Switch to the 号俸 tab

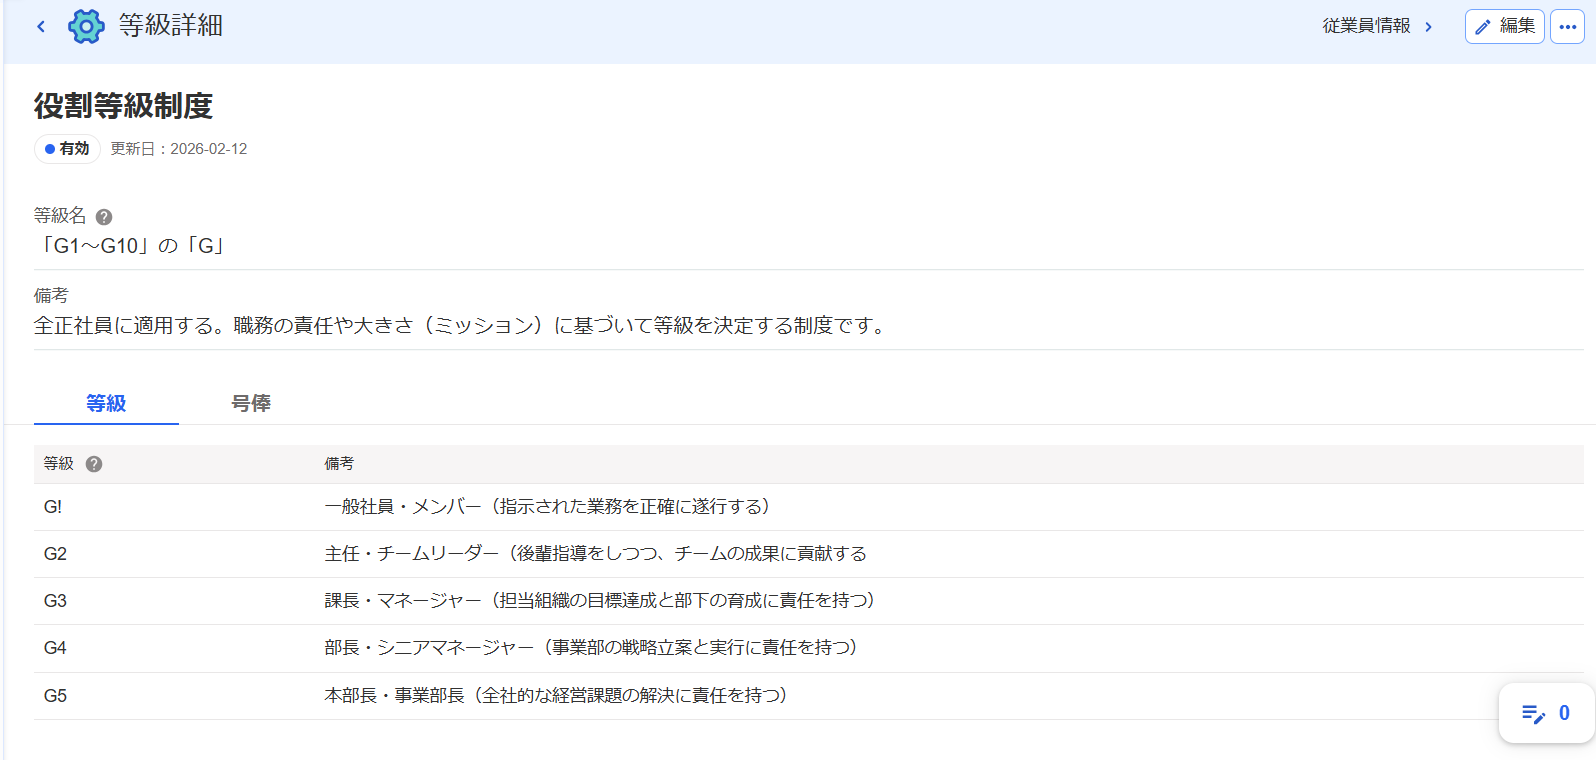click(x=251, y=403)
